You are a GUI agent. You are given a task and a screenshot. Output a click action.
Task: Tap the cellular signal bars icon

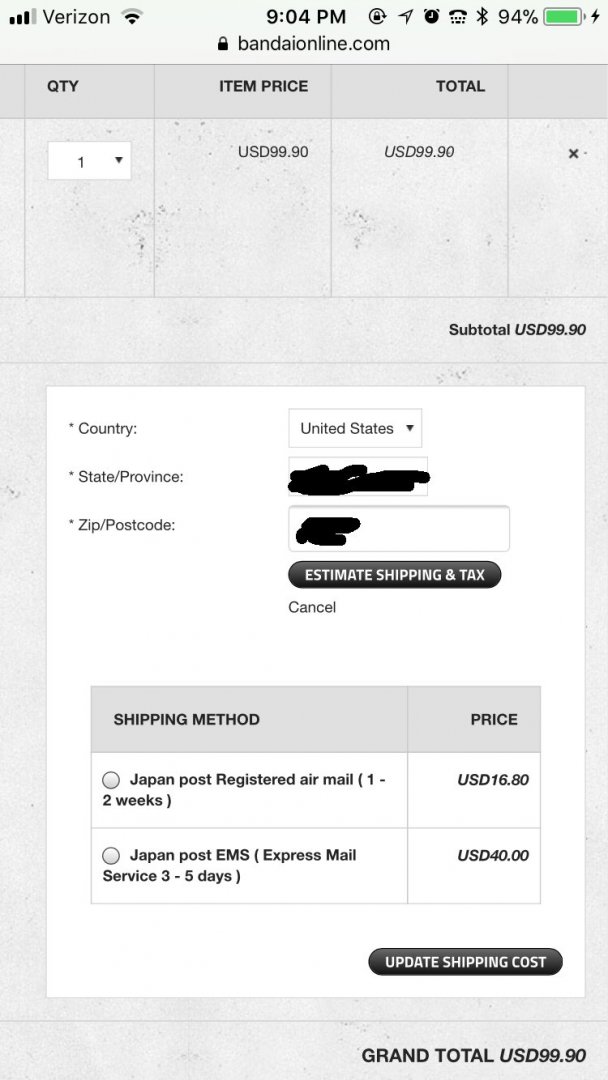click(x=23, y=17)
